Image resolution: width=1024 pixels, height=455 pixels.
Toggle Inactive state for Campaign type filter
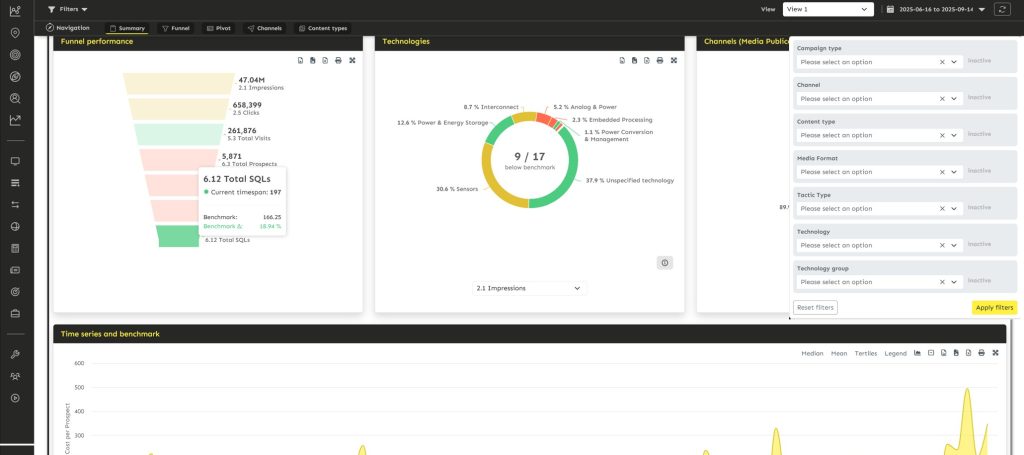(979, 61)
